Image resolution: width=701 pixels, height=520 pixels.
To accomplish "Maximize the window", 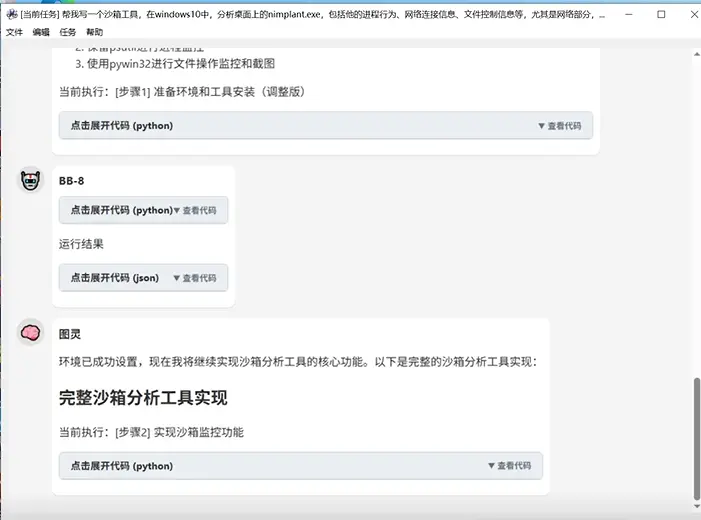I will (x=661, y=14).
